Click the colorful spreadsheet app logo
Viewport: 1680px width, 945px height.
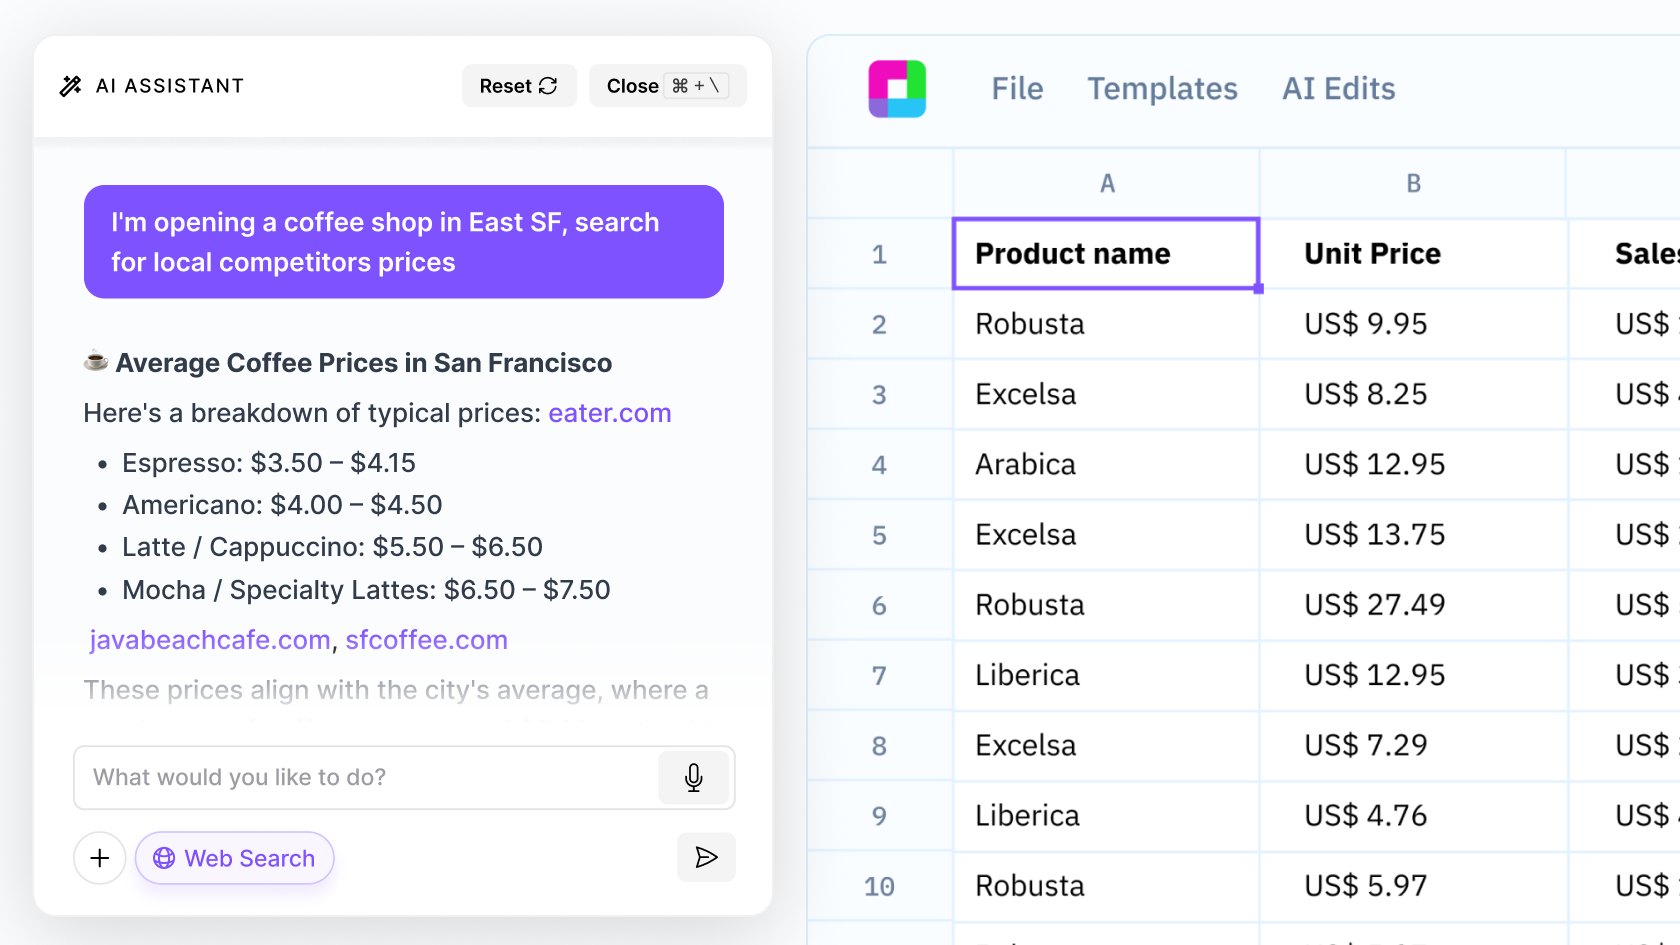tap(897, 88)
